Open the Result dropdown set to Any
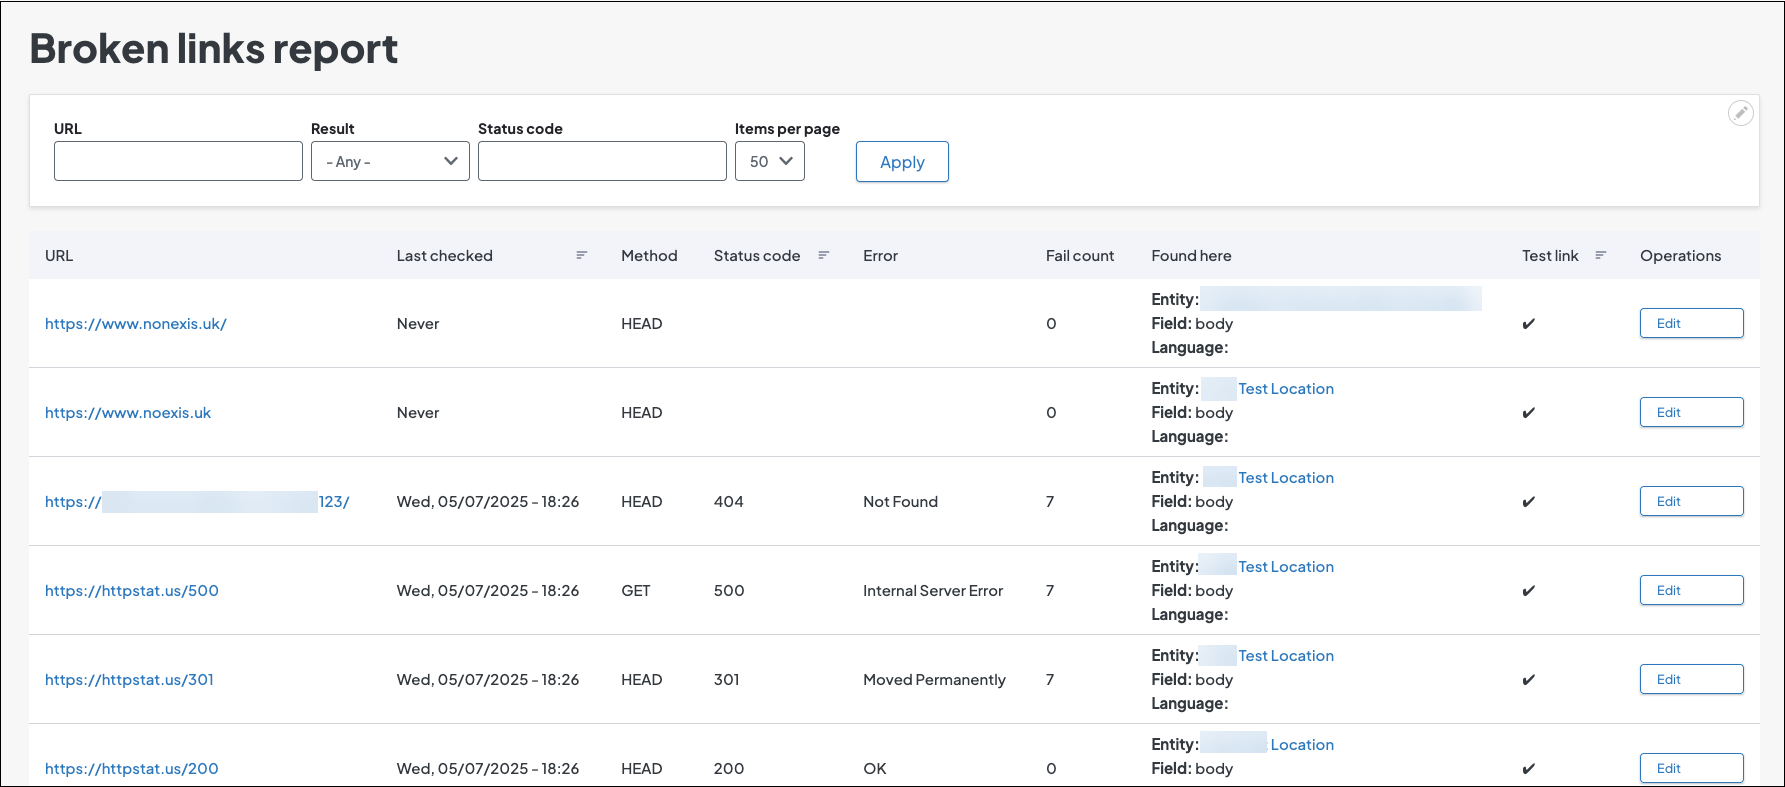The width and height of the screenshot is (1785, 787). tap(390, 161)
